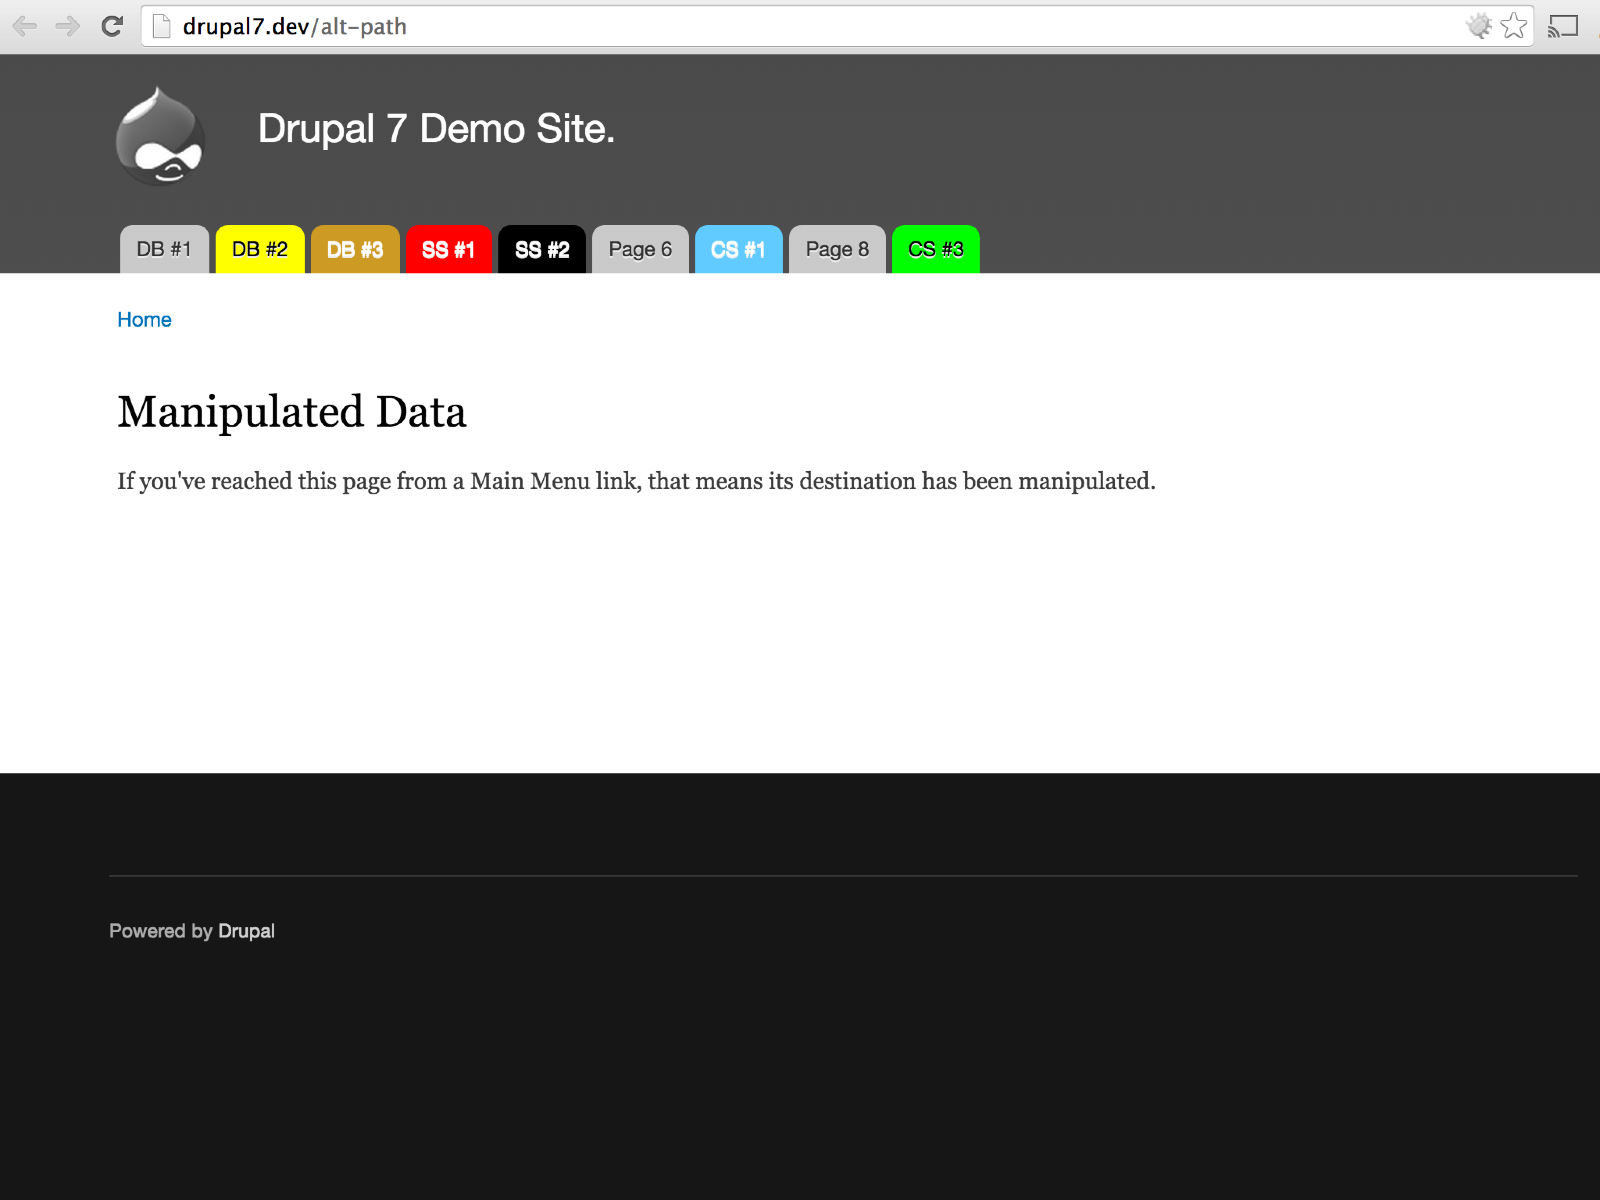Click the screen cast icon at top right

tap(1562, 26)
